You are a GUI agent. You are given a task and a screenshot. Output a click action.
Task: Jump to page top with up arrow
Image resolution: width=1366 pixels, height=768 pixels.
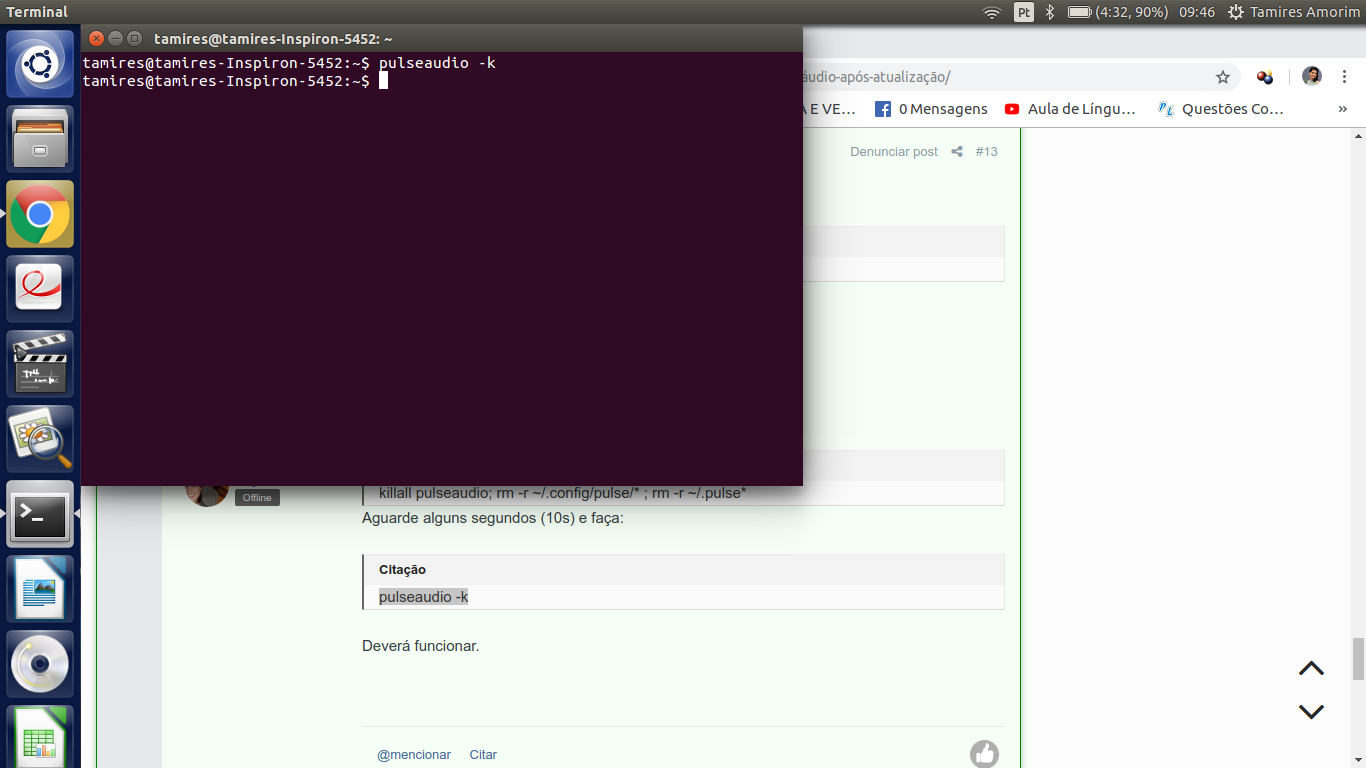point(1311,668)
